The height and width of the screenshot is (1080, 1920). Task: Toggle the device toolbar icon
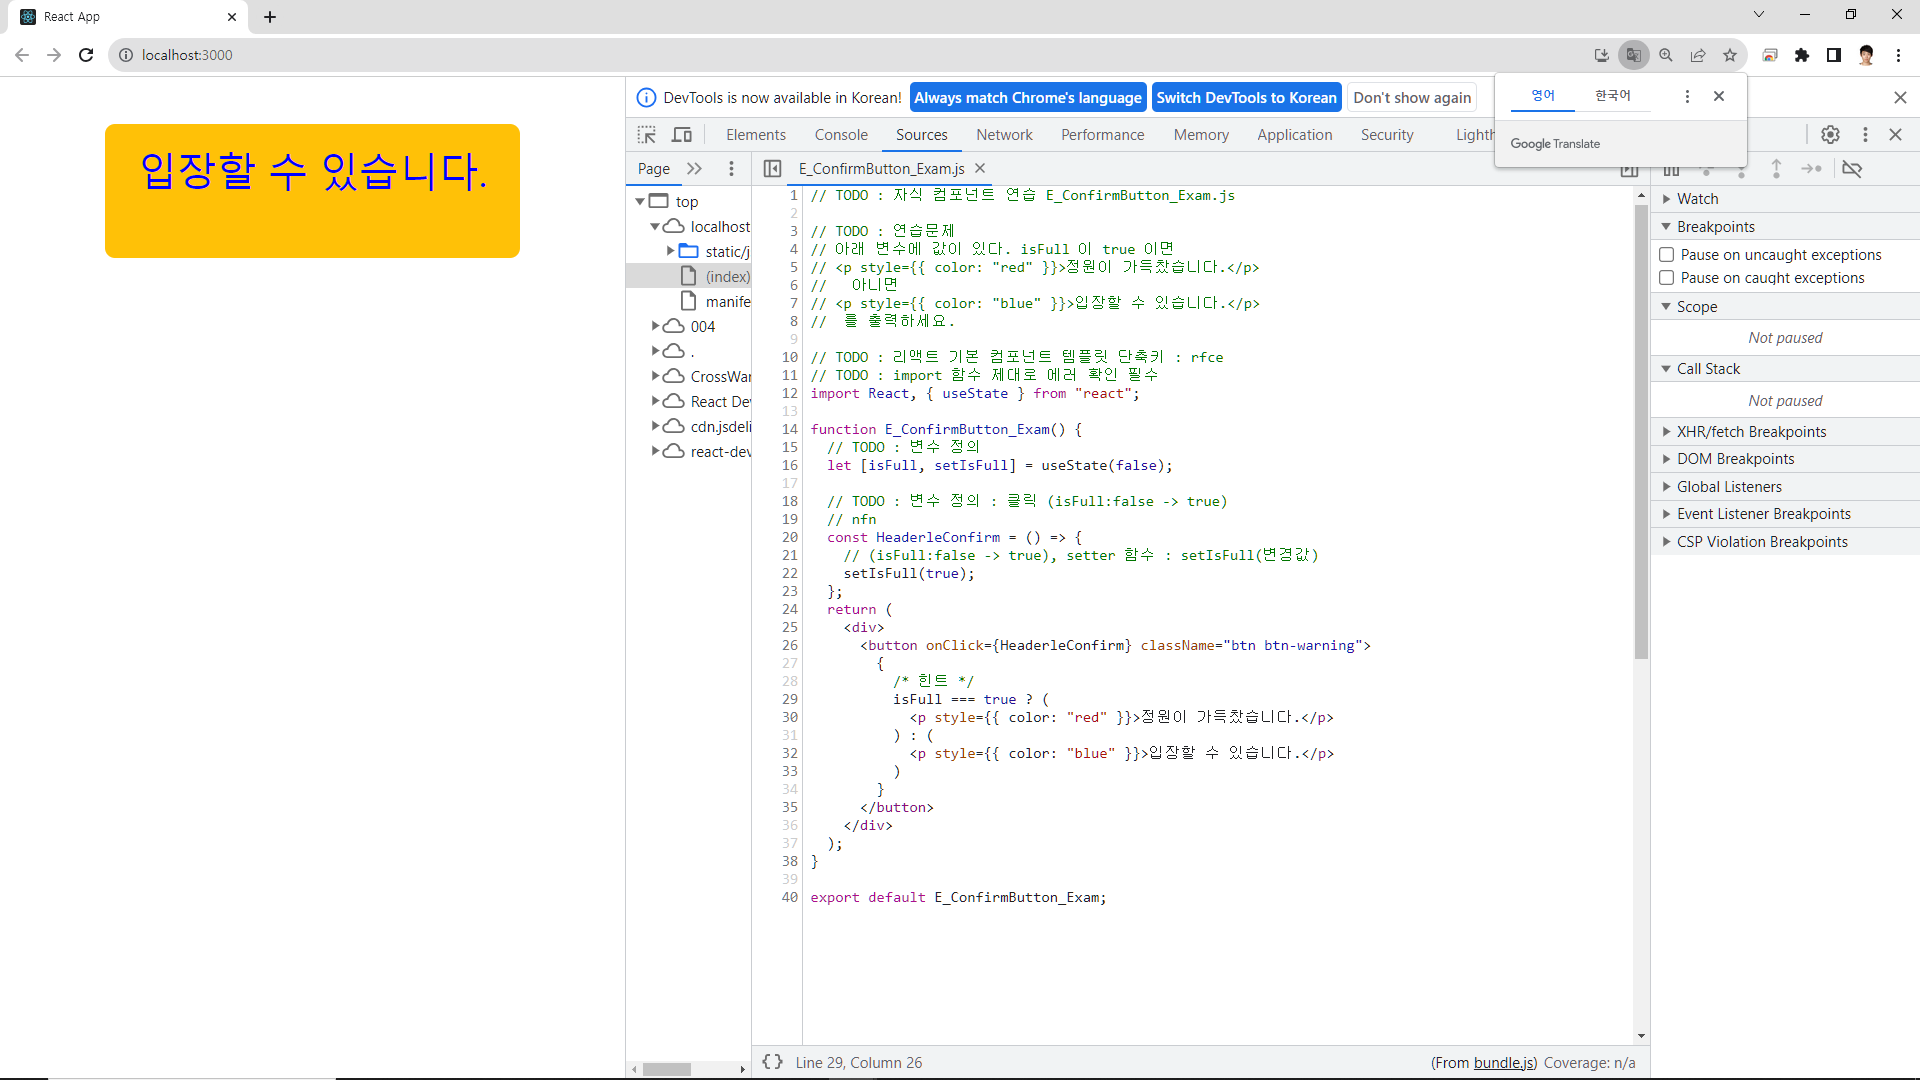pyautogui.click(x=682, y=135)
